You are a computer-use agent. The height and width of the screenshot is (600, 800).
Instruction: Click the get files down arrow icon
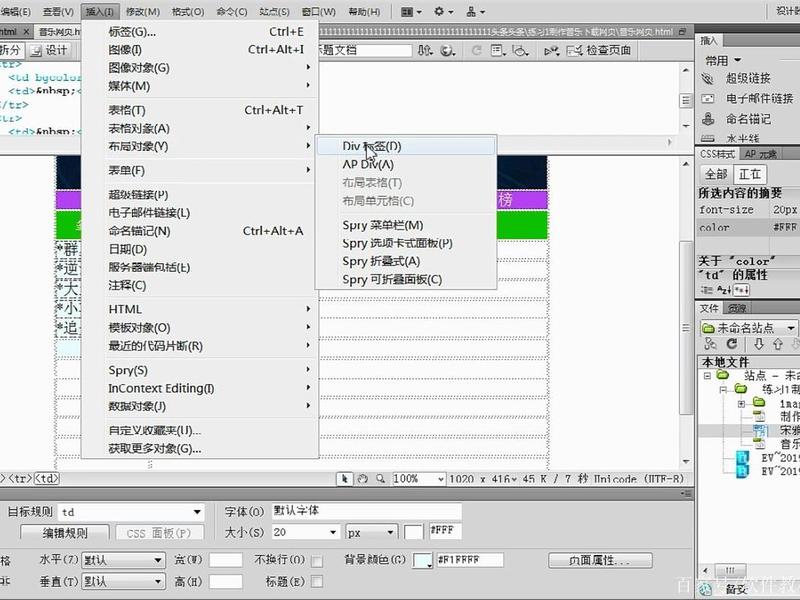pyautogui.click(x=759, y=344)
